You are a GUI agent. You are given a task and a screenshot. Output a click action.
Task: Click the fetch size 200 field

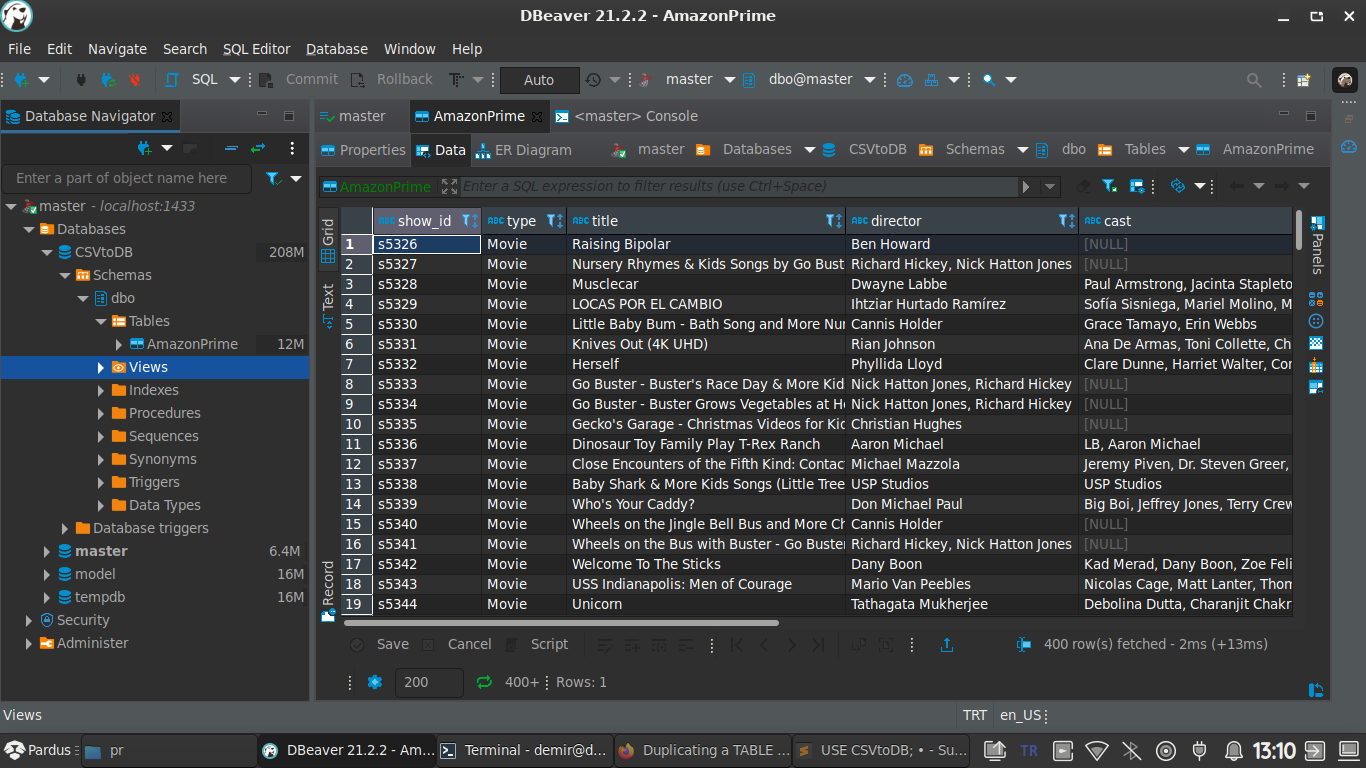(x=429, y=682)
